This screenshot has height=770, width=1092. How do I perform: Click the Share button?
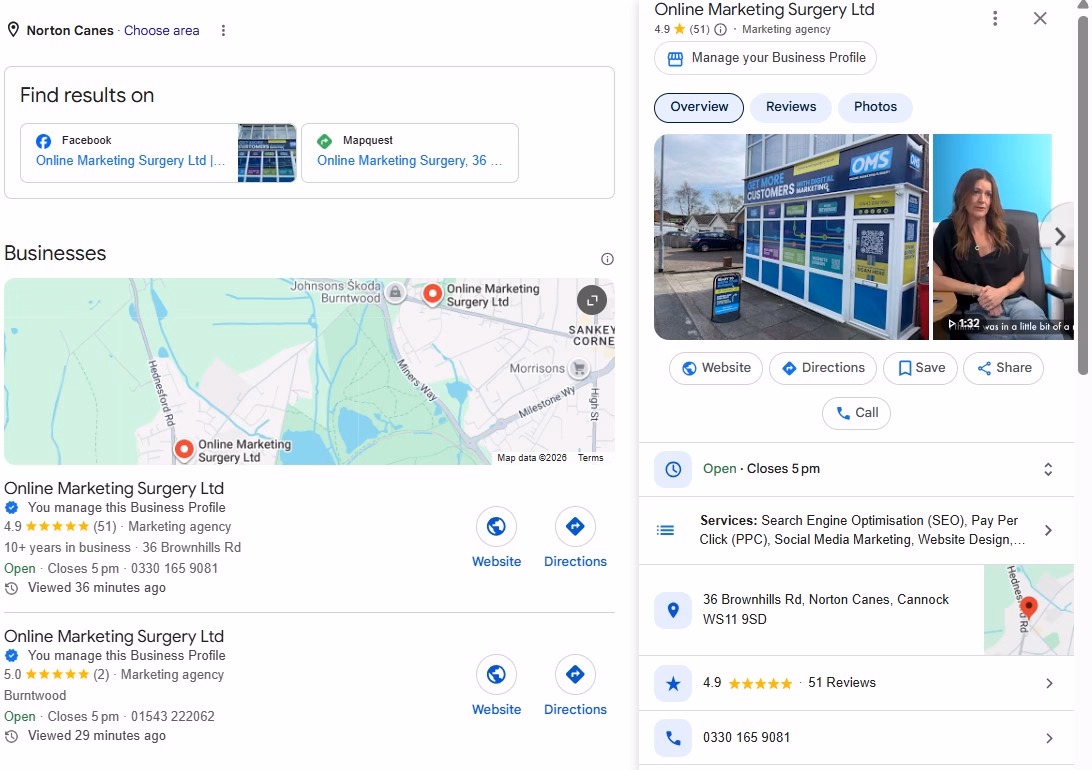(1004, 368)
